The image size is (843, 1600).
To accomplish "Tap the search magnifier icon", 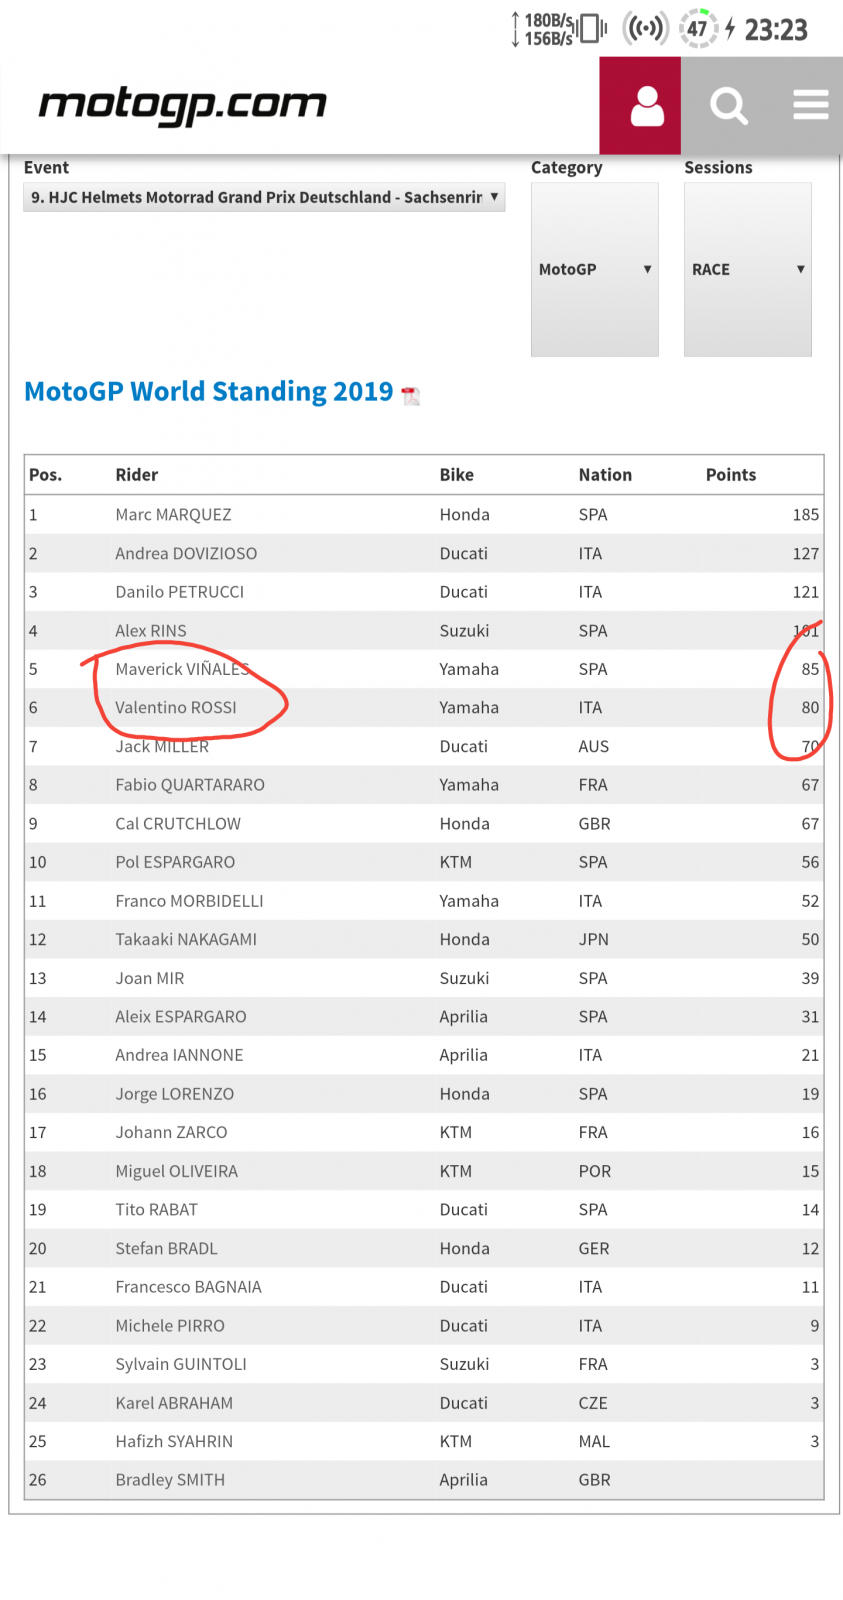I will 729,106.
